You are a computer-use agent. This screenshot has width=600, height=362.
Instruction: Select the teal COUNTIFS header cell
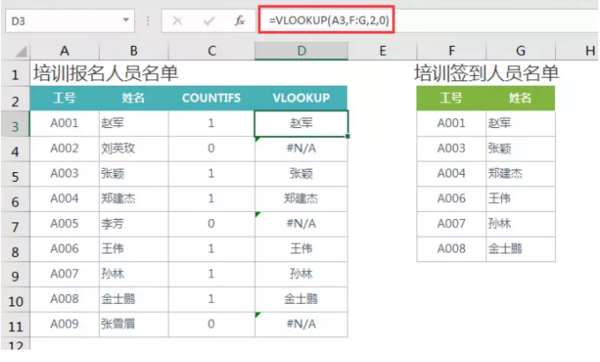click(x=211, y=98)
